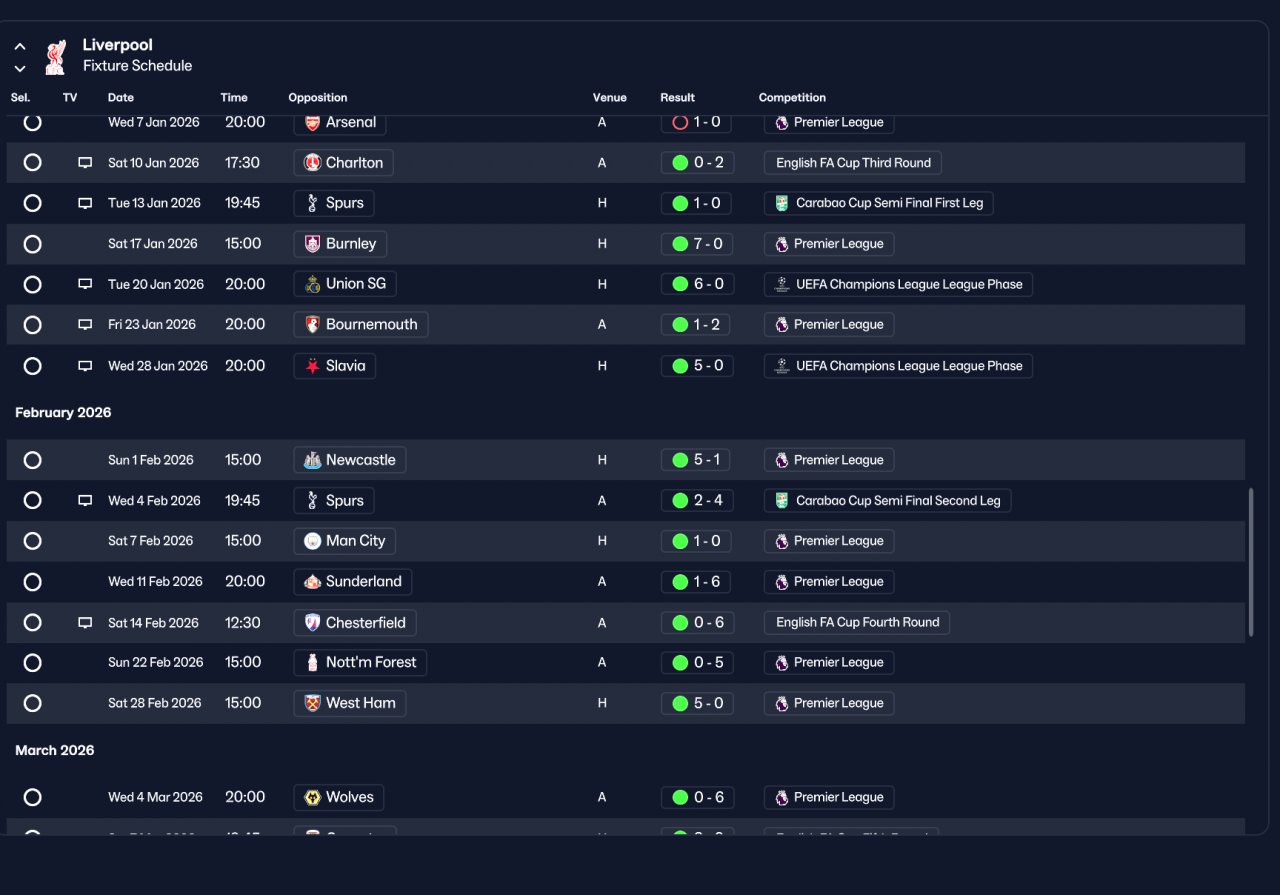Open the 2 - 4 Spurs result
Screen dimensions: 1280x895
697,501
